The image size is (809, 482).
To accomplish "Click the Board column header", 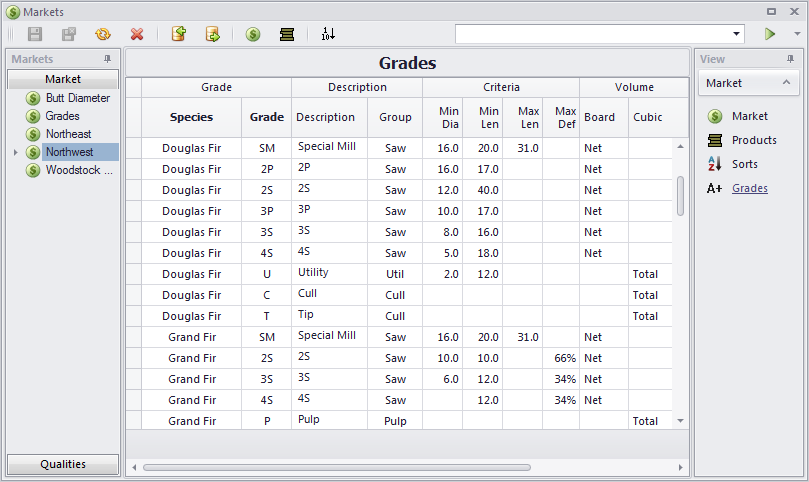I will tap(604, 117).
